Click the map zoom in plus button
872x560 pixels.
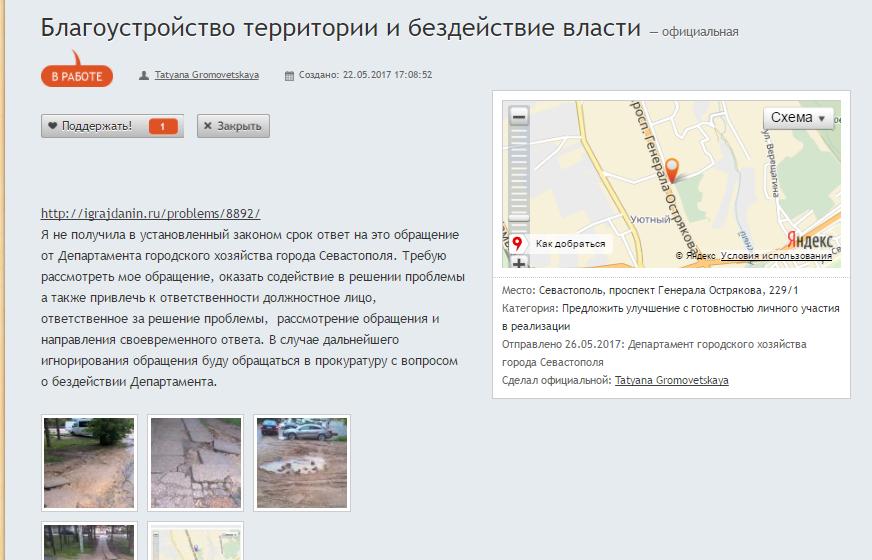pos(519,263)
